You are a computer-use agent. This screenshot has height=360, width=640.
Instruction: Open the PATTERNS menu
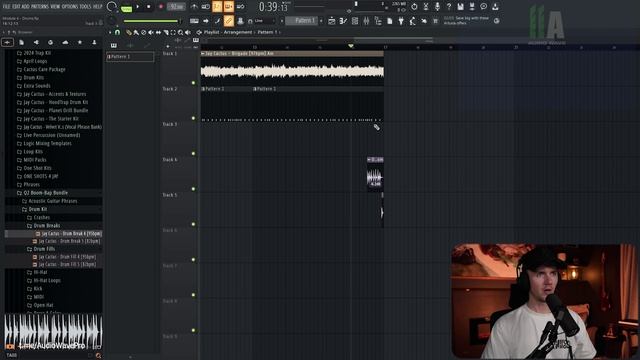40,7
